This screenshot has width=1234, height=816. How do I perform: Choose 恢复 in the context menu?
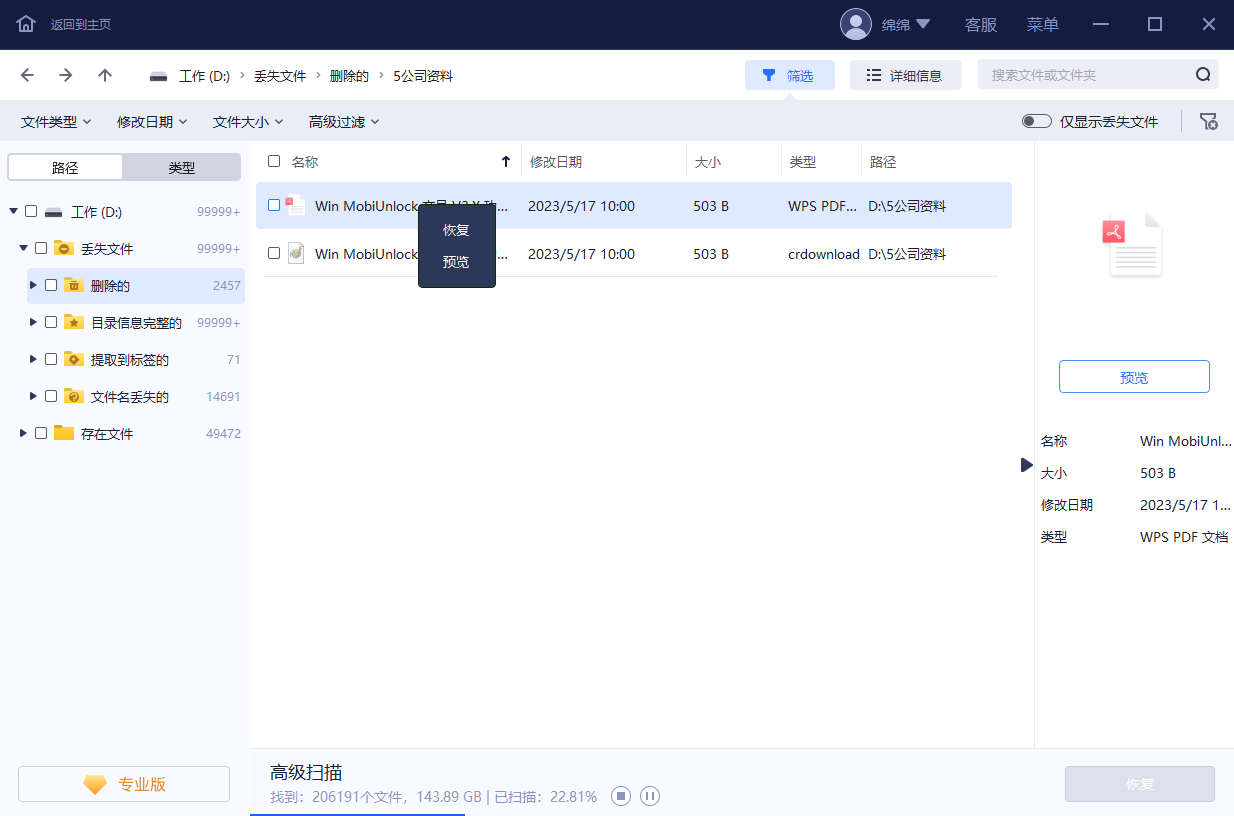click(x=456, y=230)
